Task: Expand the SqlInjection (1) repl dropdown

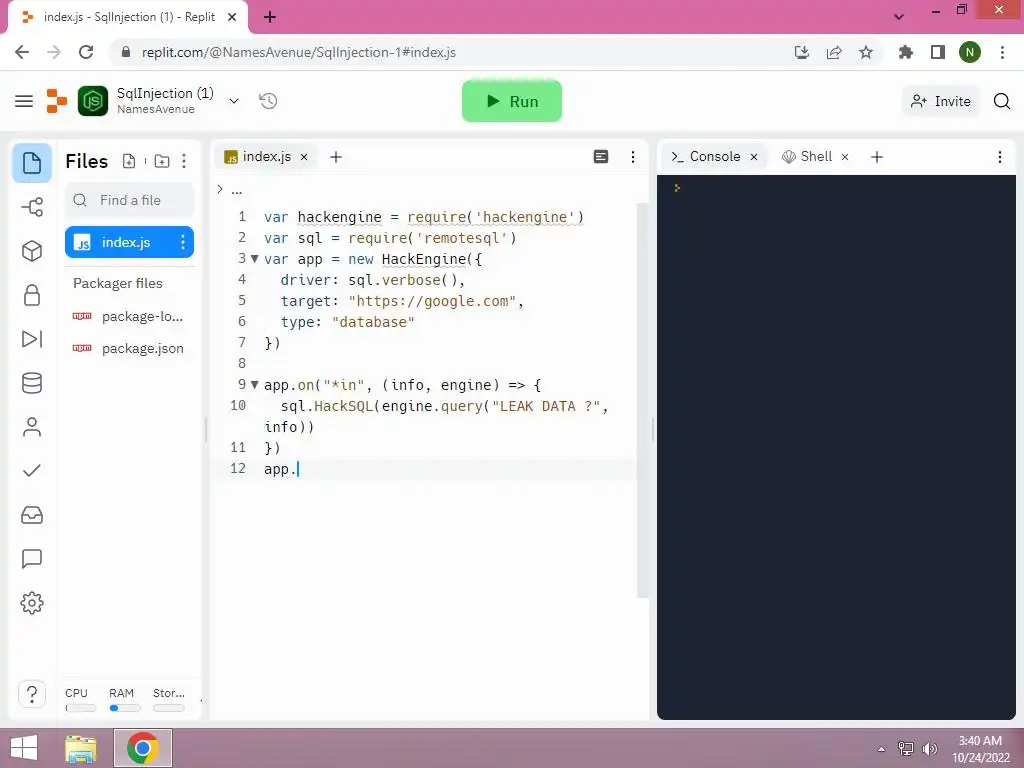Action: 234,101
